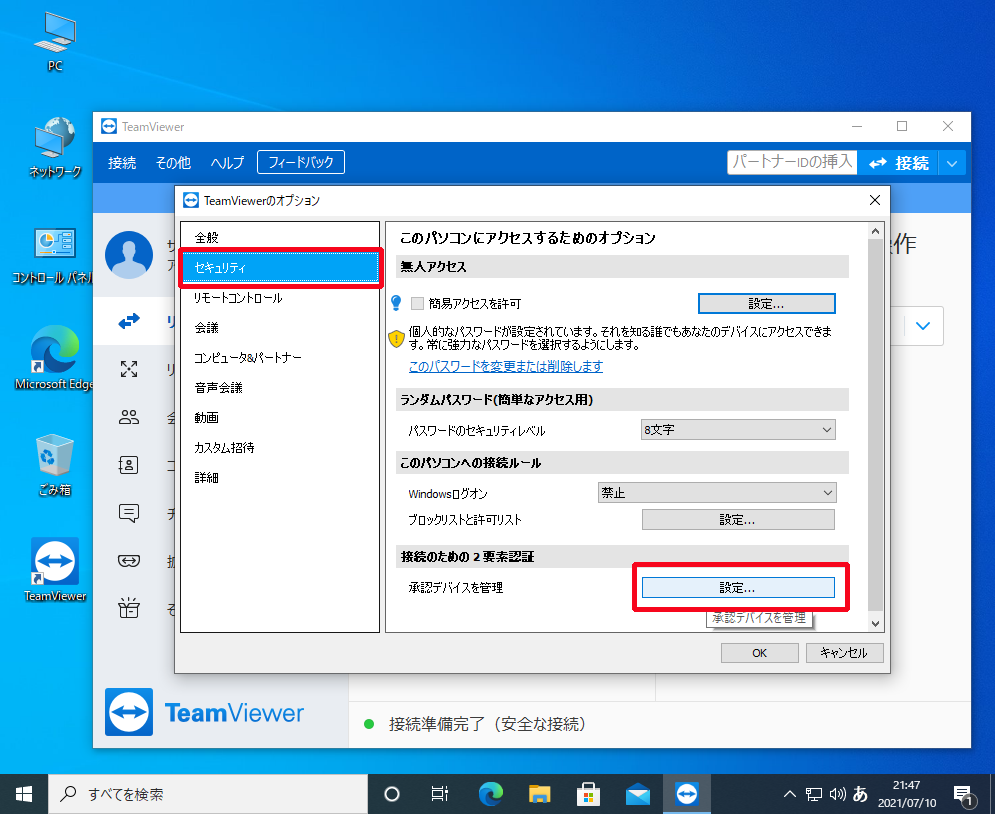Viewport: 995px width, 814px height.
Task: Open File Explorer from the taskbar
Action: point(539,794)
